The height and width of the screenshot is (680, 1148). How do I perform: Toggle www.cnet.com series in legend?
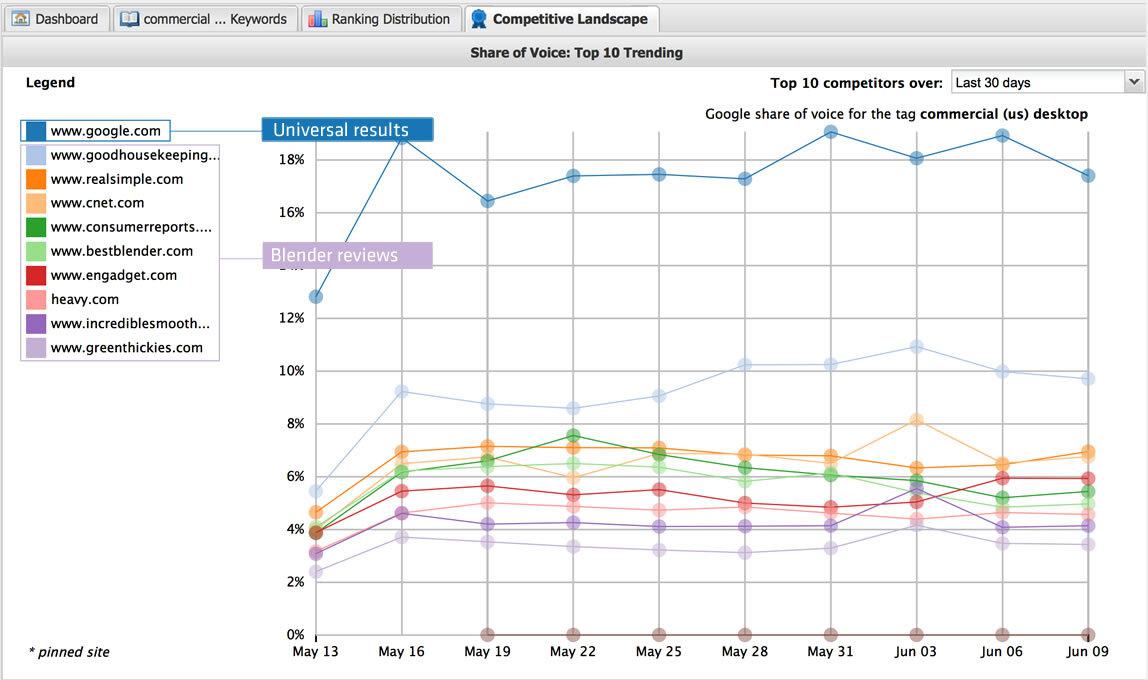point(97,203)
